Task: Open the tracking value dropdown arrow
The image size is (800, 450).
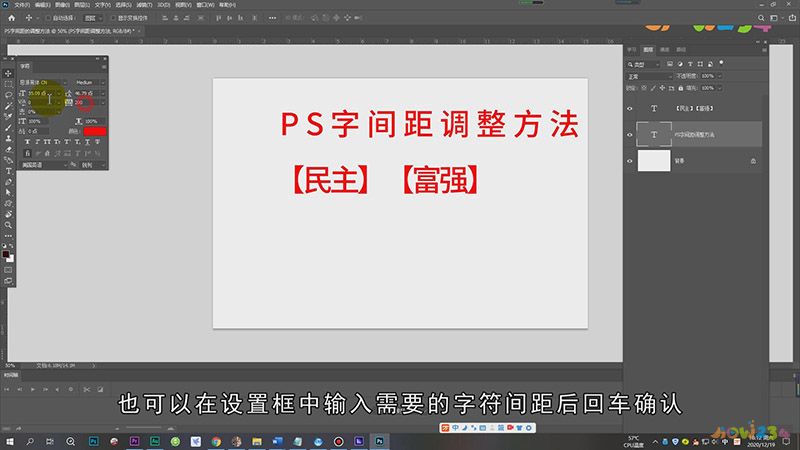Action: (x=103, y=103)
